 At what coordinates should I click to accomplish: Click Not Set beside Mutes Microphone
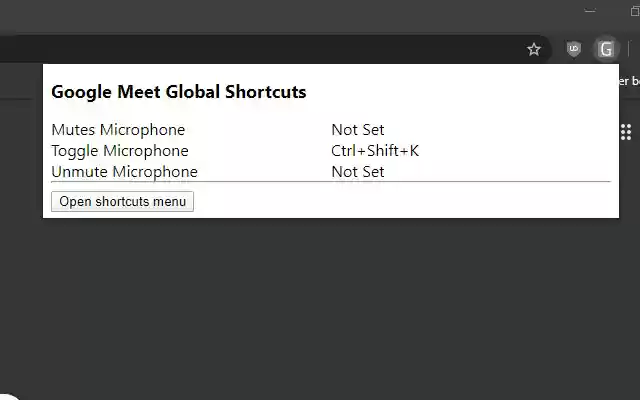pyautogui.click(x=358, y=130)
